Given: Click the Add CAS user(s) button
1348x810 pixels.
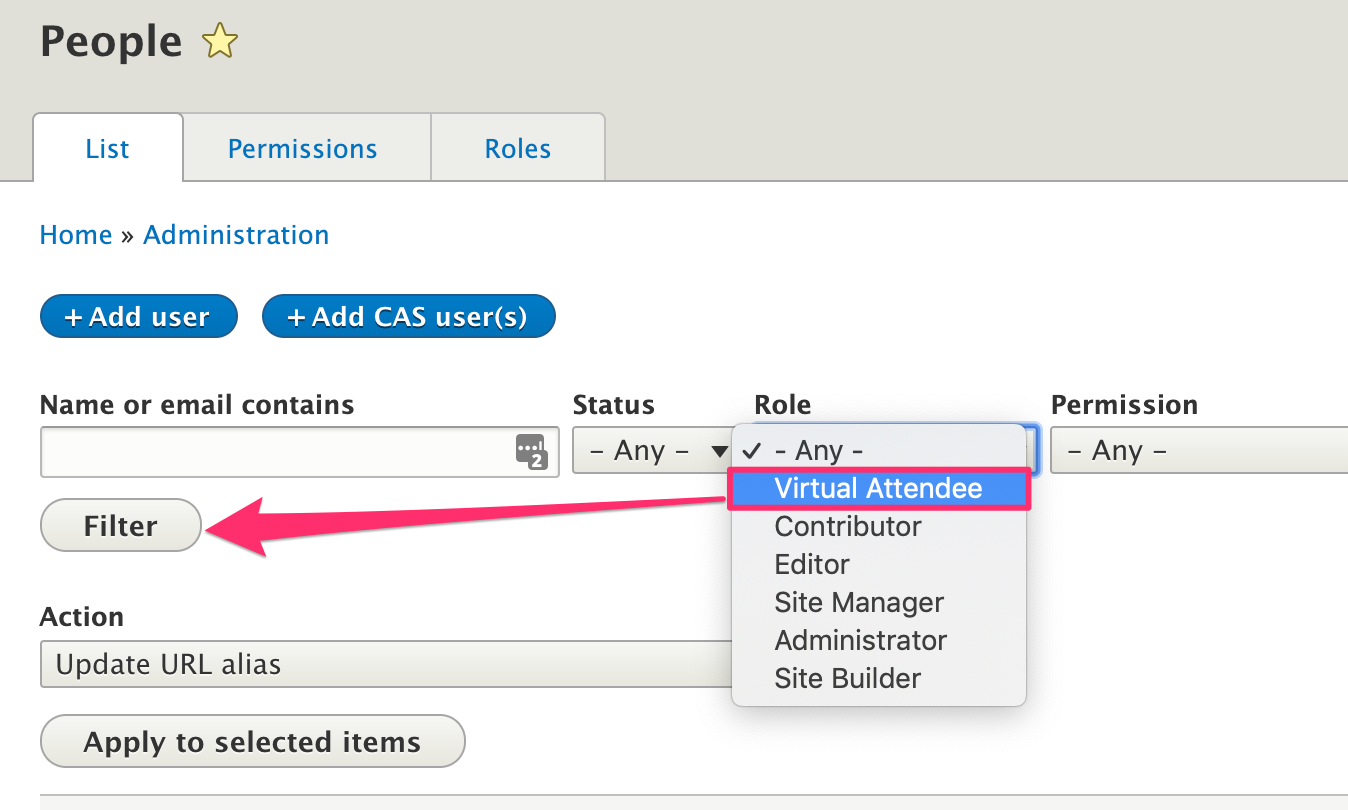Looking at the screenshot, I should pos(408,317).
